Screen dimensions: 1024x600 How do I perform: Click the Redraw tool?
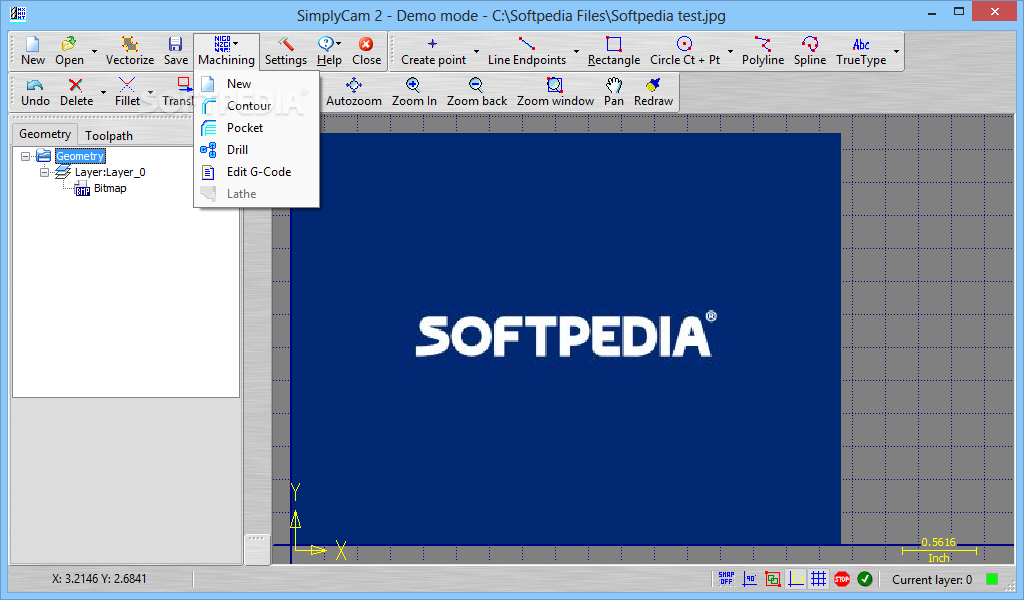[x=653, y=92]
